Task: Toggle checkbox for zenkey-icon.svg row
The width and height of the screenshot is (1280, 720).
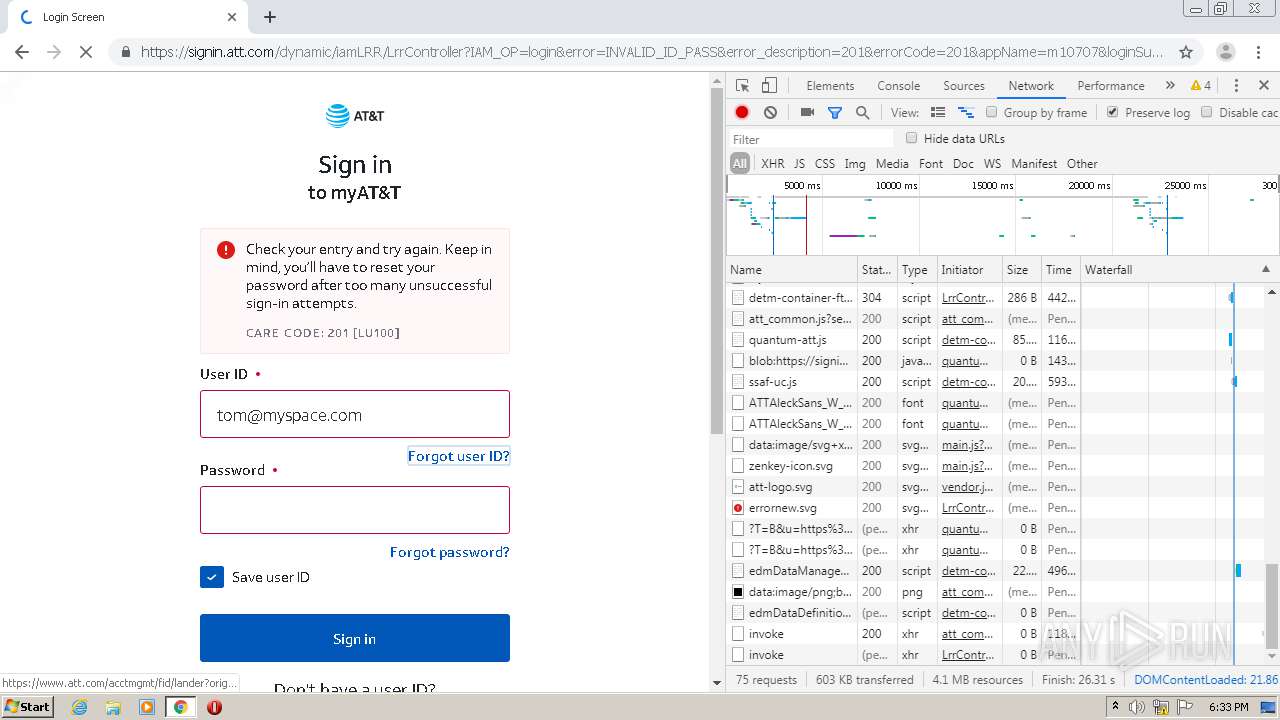Action: [x=738, y=466]
